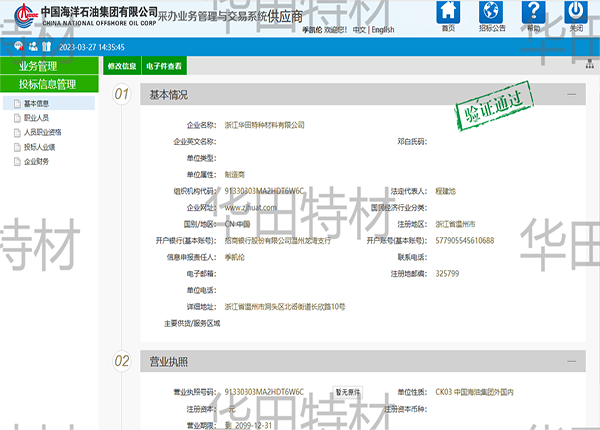Click the message bubble icon in blue bar
Image resolution: width=600 pixels, height=430 pixels.
pos(19,47)
